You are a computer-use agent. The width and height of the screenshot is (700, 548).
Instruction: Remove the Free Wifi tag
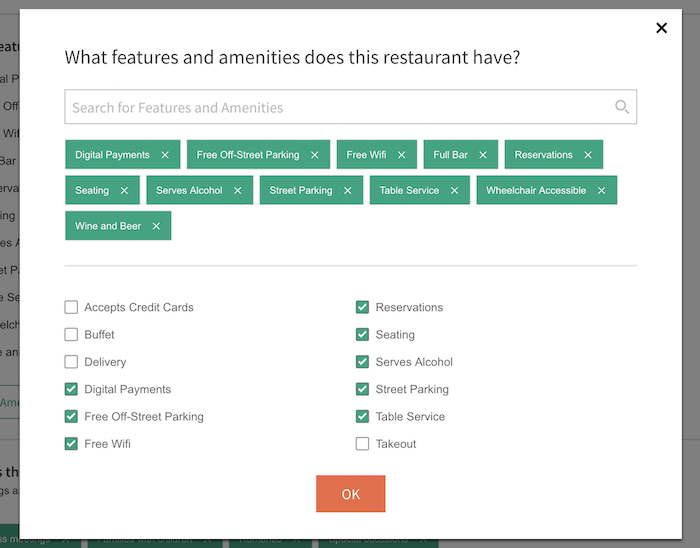click(x=401, y=155)
